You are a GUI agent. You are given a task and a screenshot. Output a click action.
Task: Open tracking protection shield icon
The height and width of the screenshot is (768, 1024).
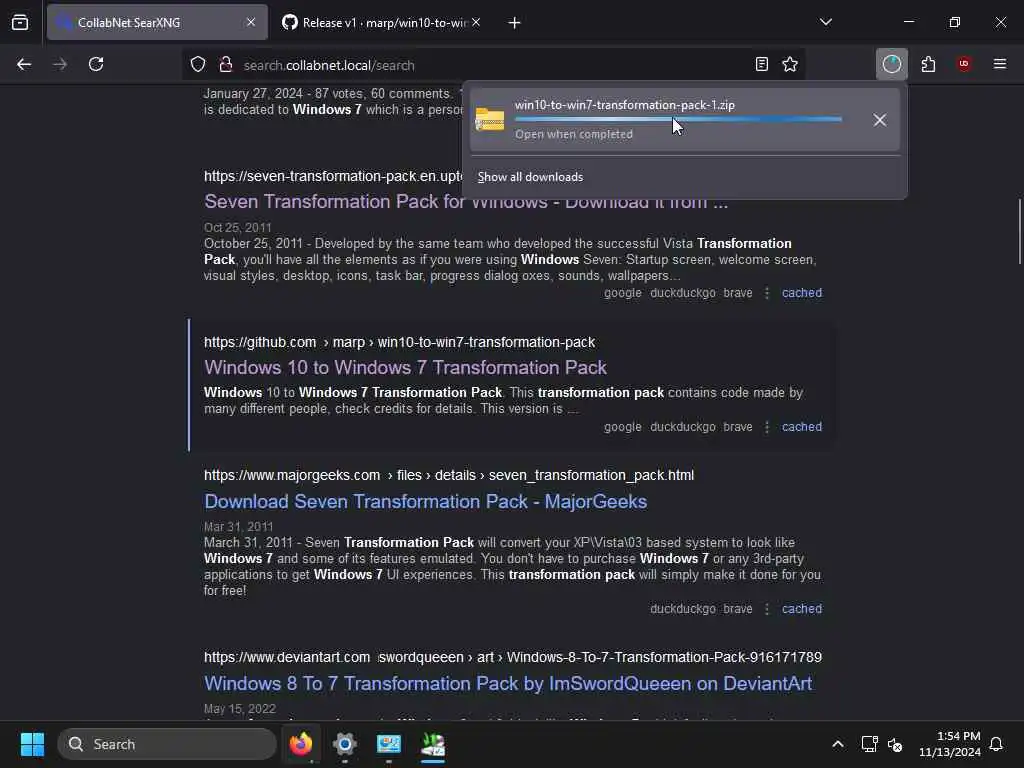point(198,64)
